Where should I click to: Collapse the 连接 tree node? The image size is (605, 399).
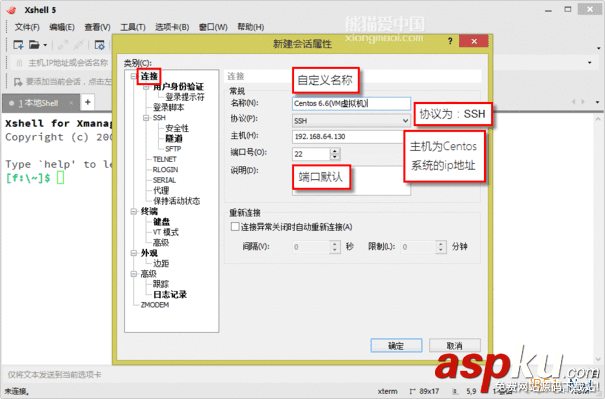[133, 76]
